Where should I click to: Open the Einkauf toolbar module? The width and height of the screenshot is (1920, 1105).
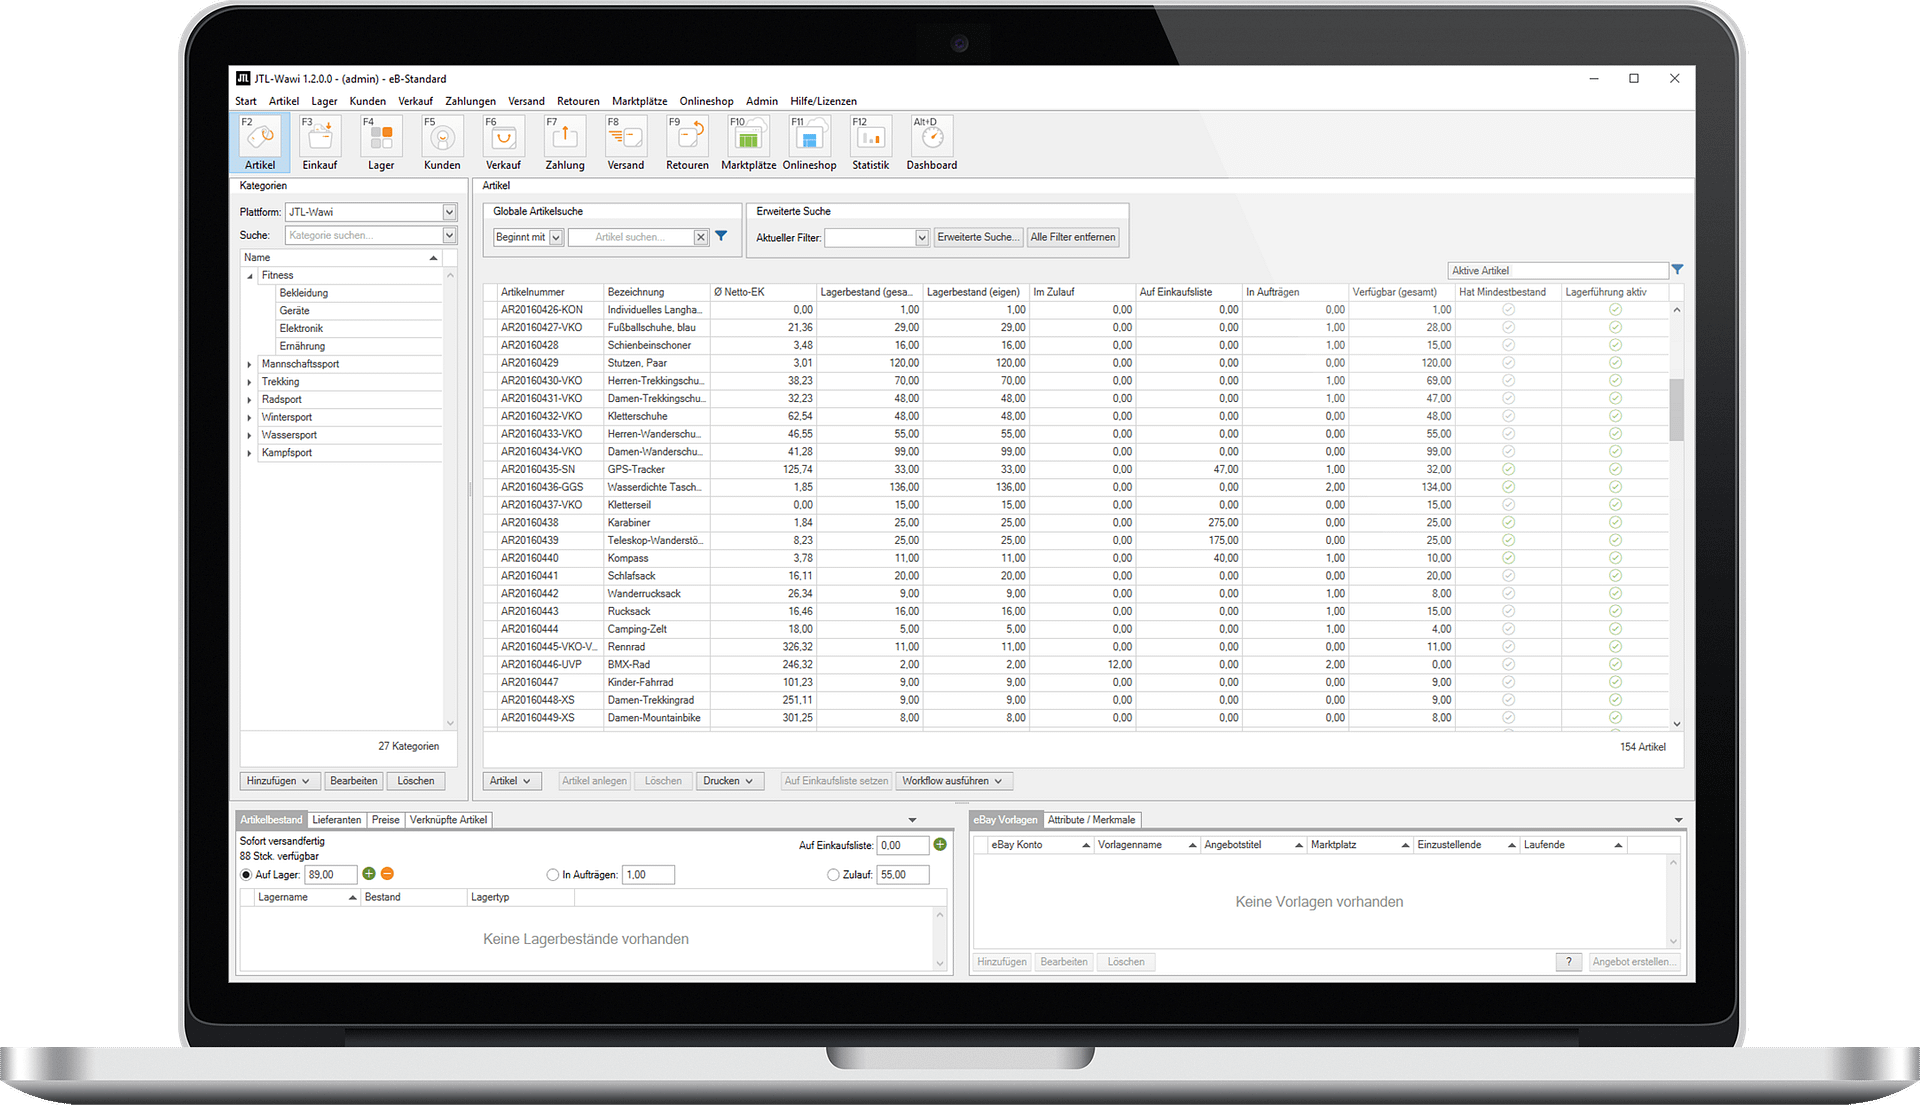click(x=320, y=143)
